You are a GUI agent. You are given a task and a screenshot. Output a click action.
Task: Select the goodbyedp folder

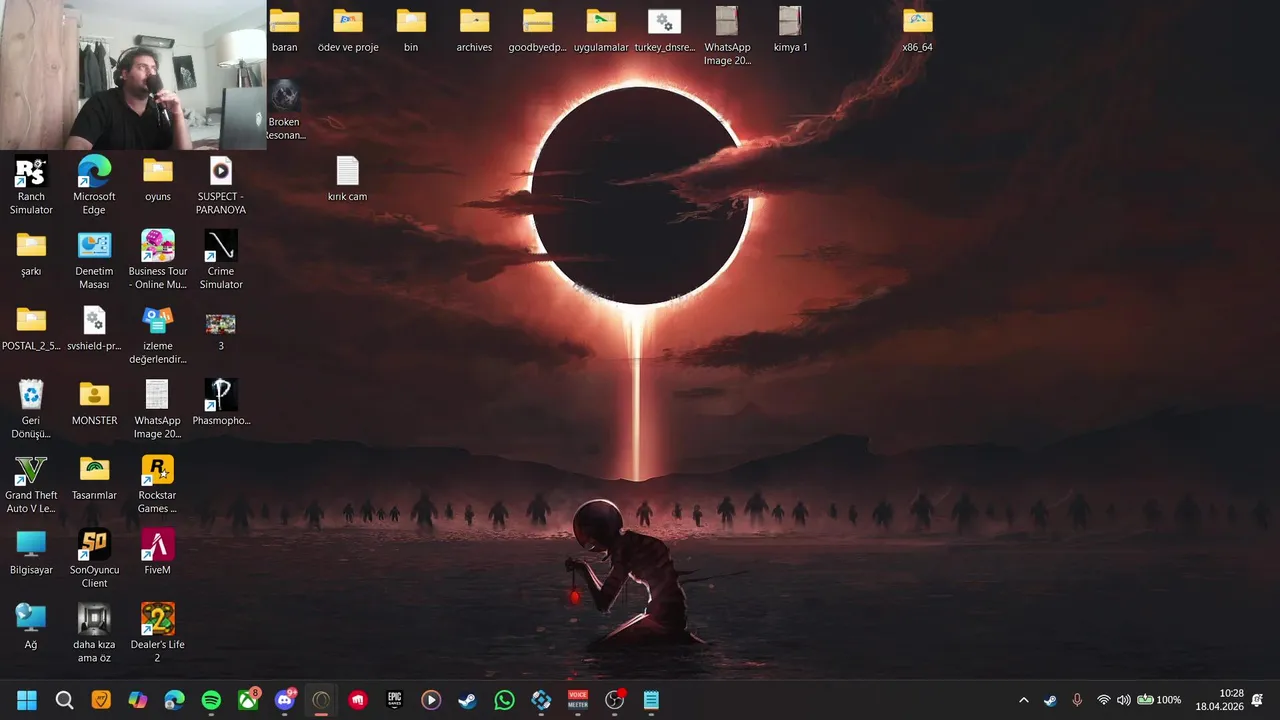pos(537,29)
